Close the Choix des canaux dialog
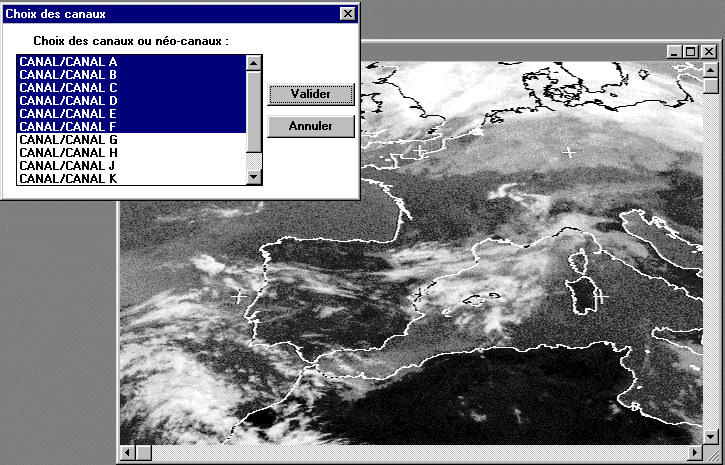This screenshot has width=725, height=465. [347, 14]
